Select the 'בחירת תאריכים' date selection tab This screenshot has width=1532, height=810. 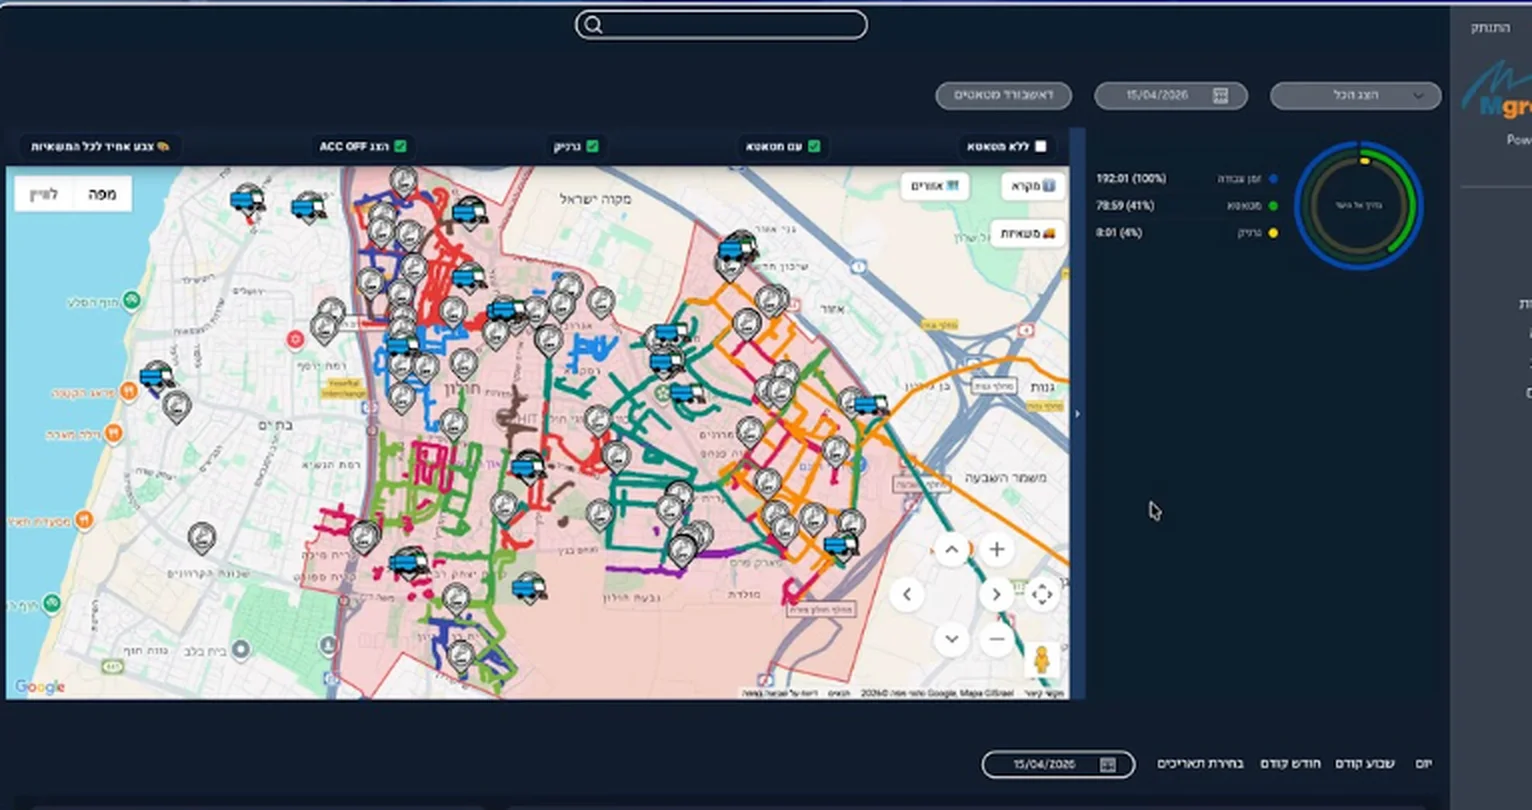click(x=1200, y=764)
